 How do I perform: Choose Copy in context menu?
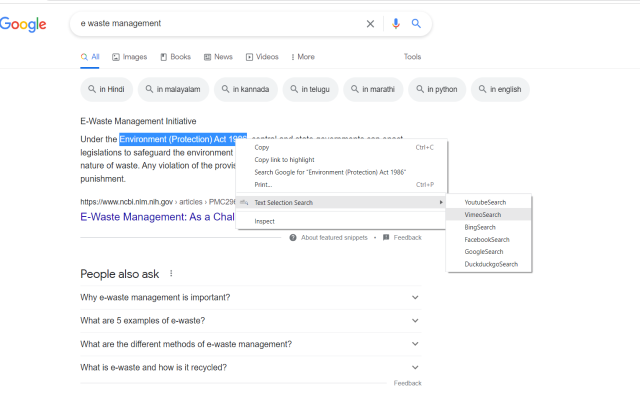tap(342, 147)
